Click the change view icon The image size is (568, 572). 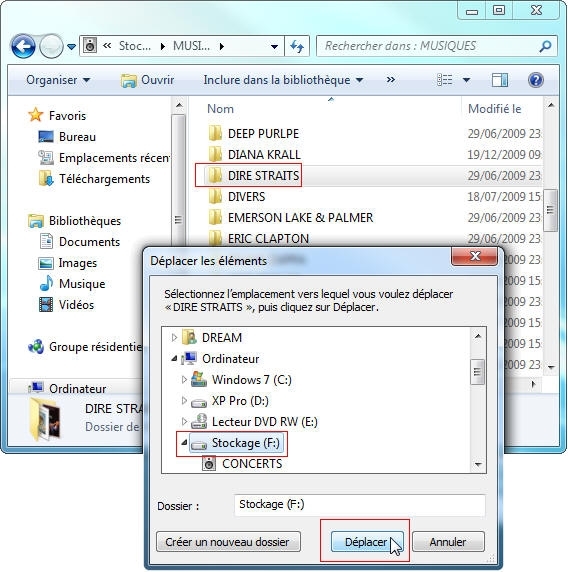point(445,80)
